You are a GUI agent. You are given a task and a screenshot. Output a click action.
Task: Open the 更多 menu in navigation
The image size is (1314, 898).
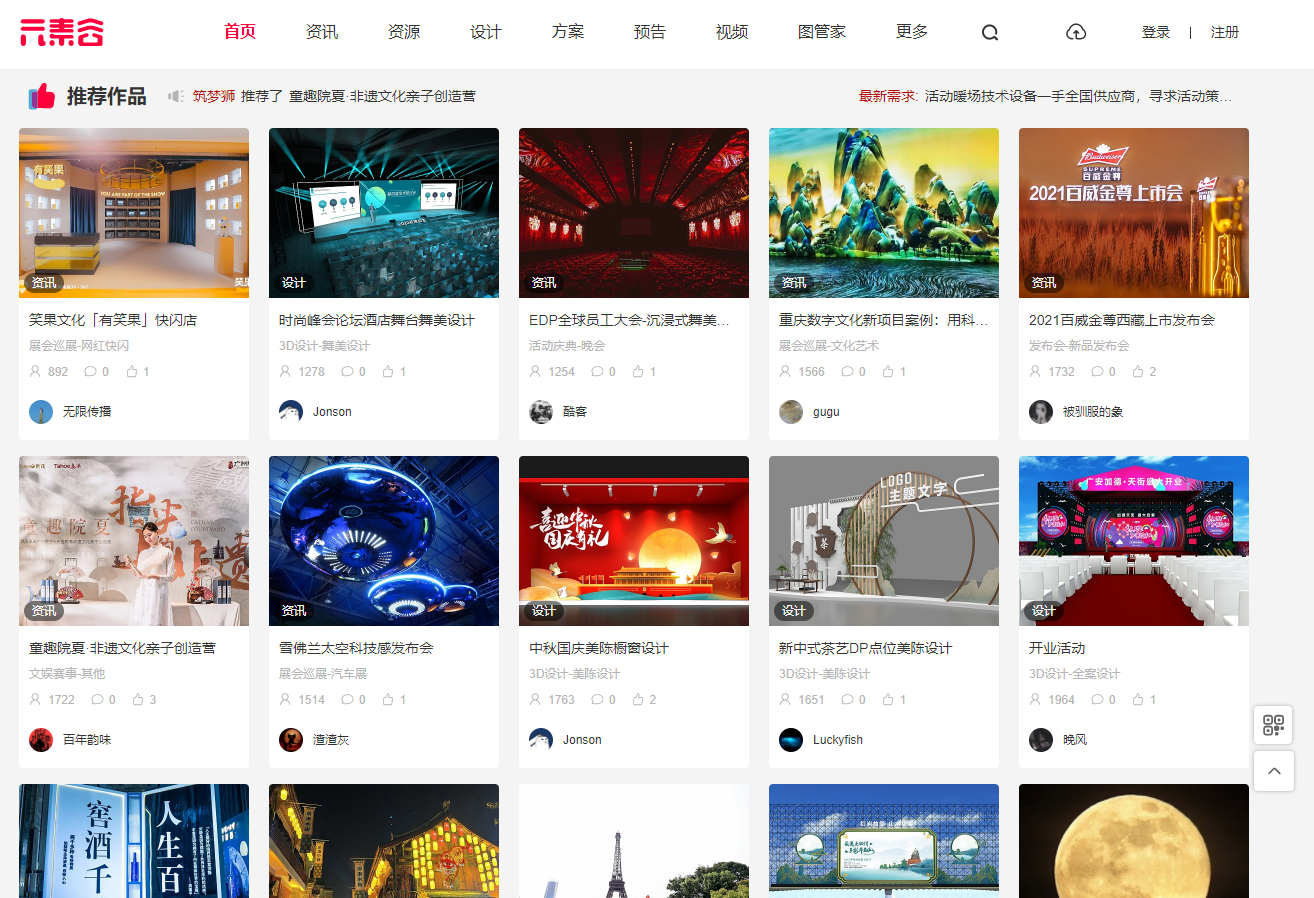[912, 32]
